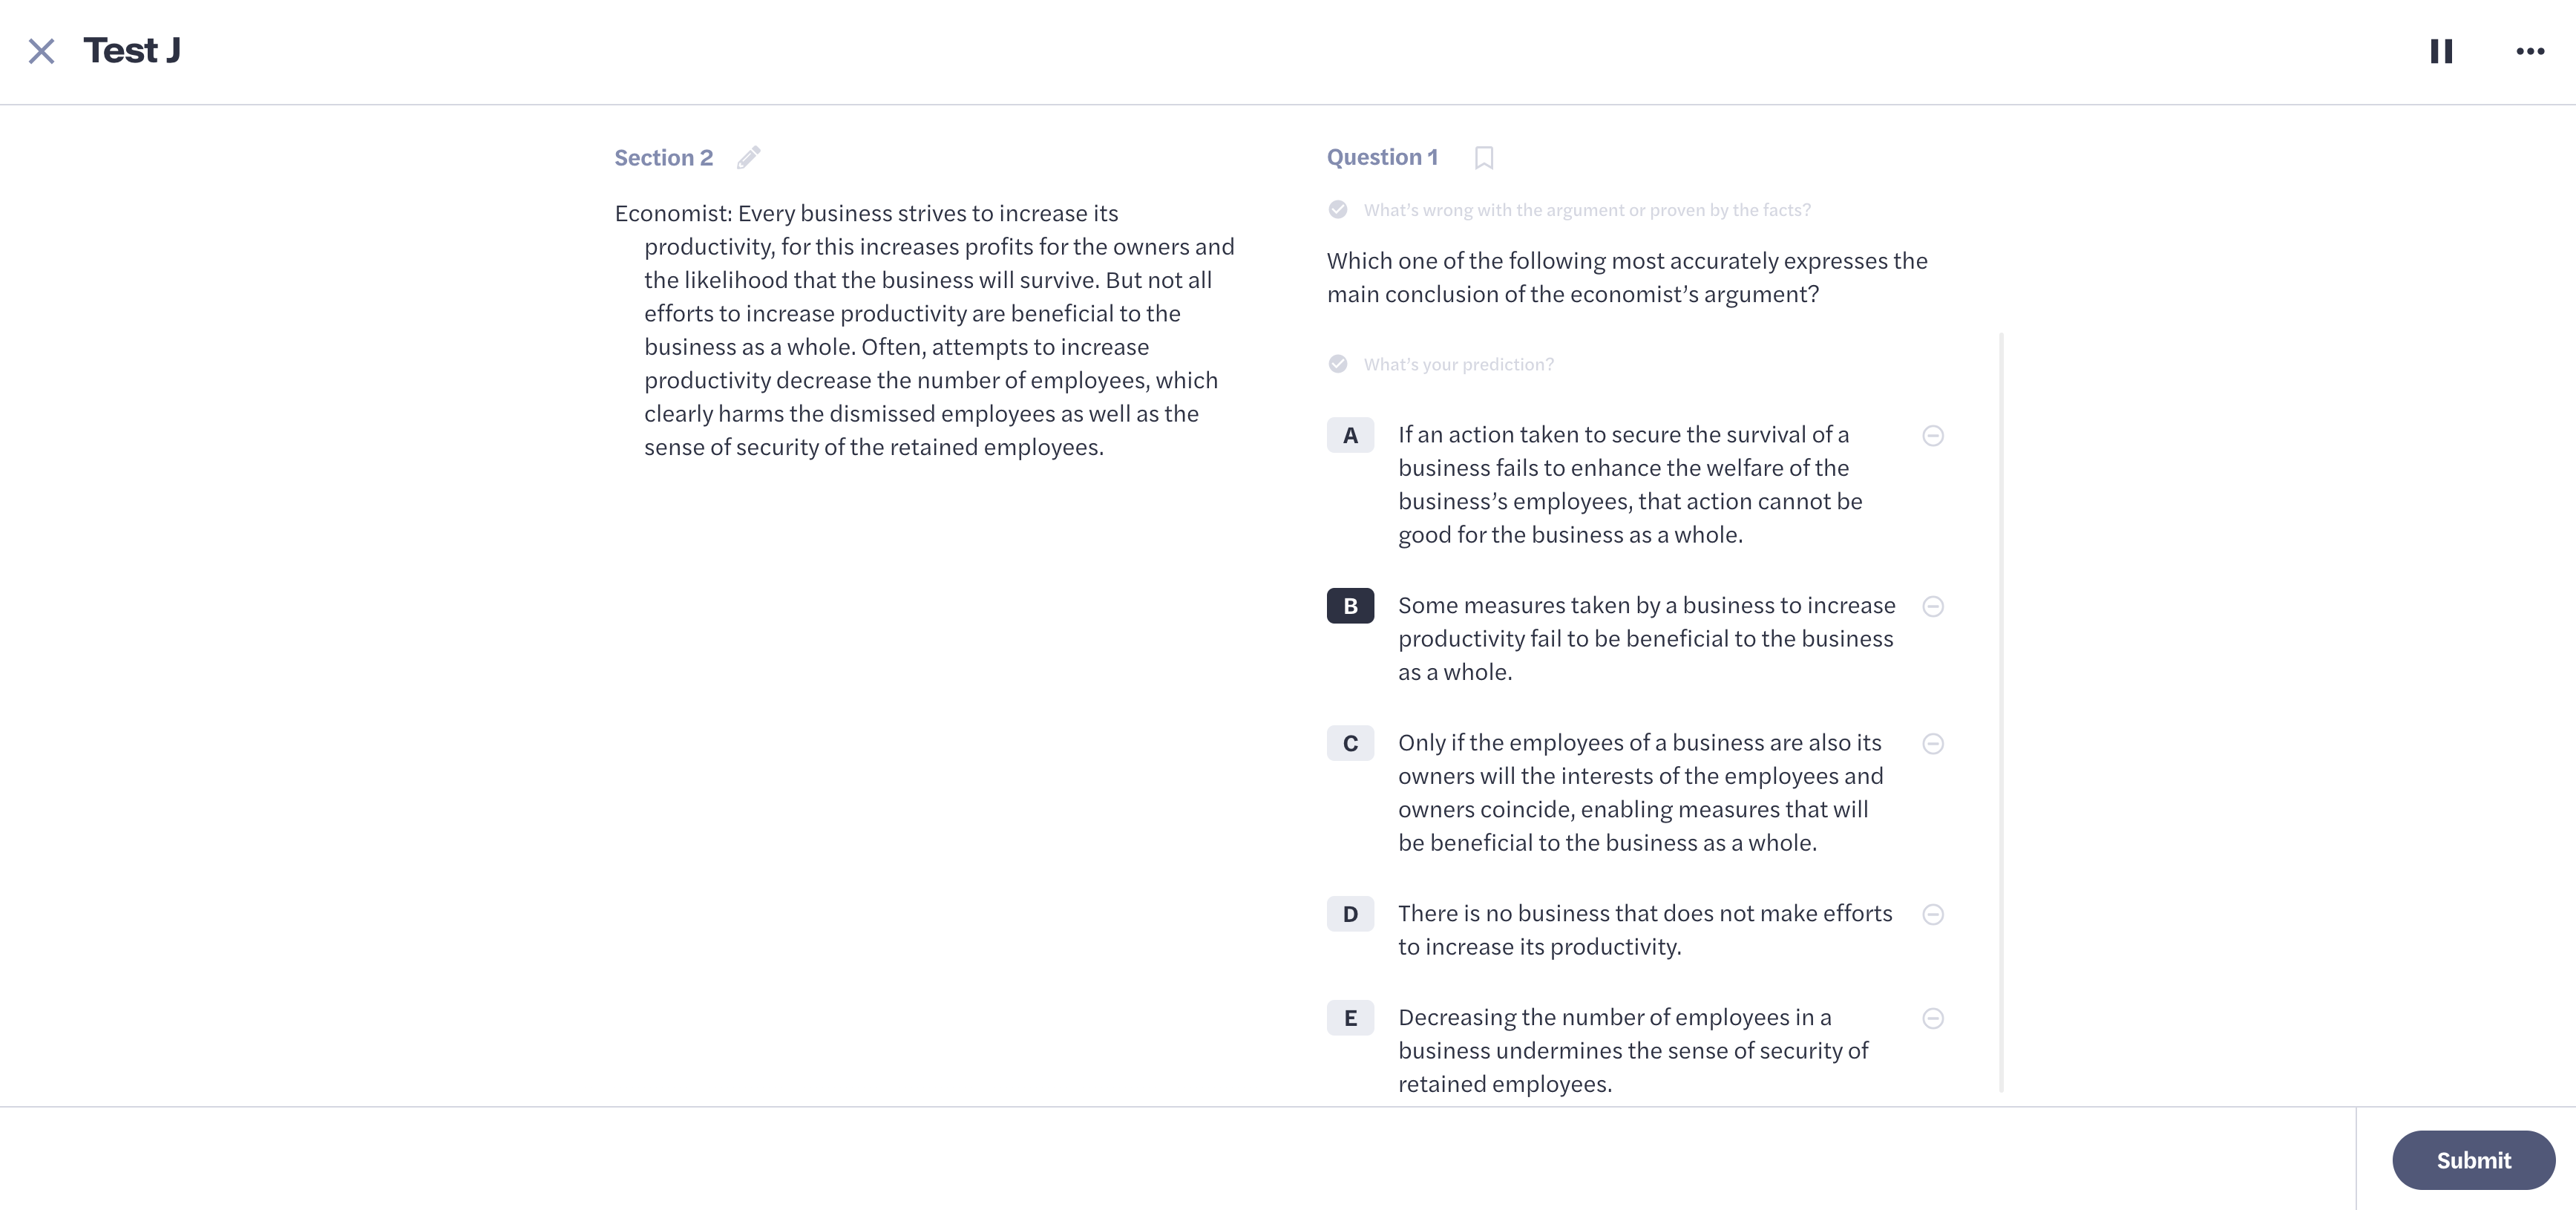Choose answer option D
Viewport: 2576px width, 1210px height.
[x=1350, y=914]
